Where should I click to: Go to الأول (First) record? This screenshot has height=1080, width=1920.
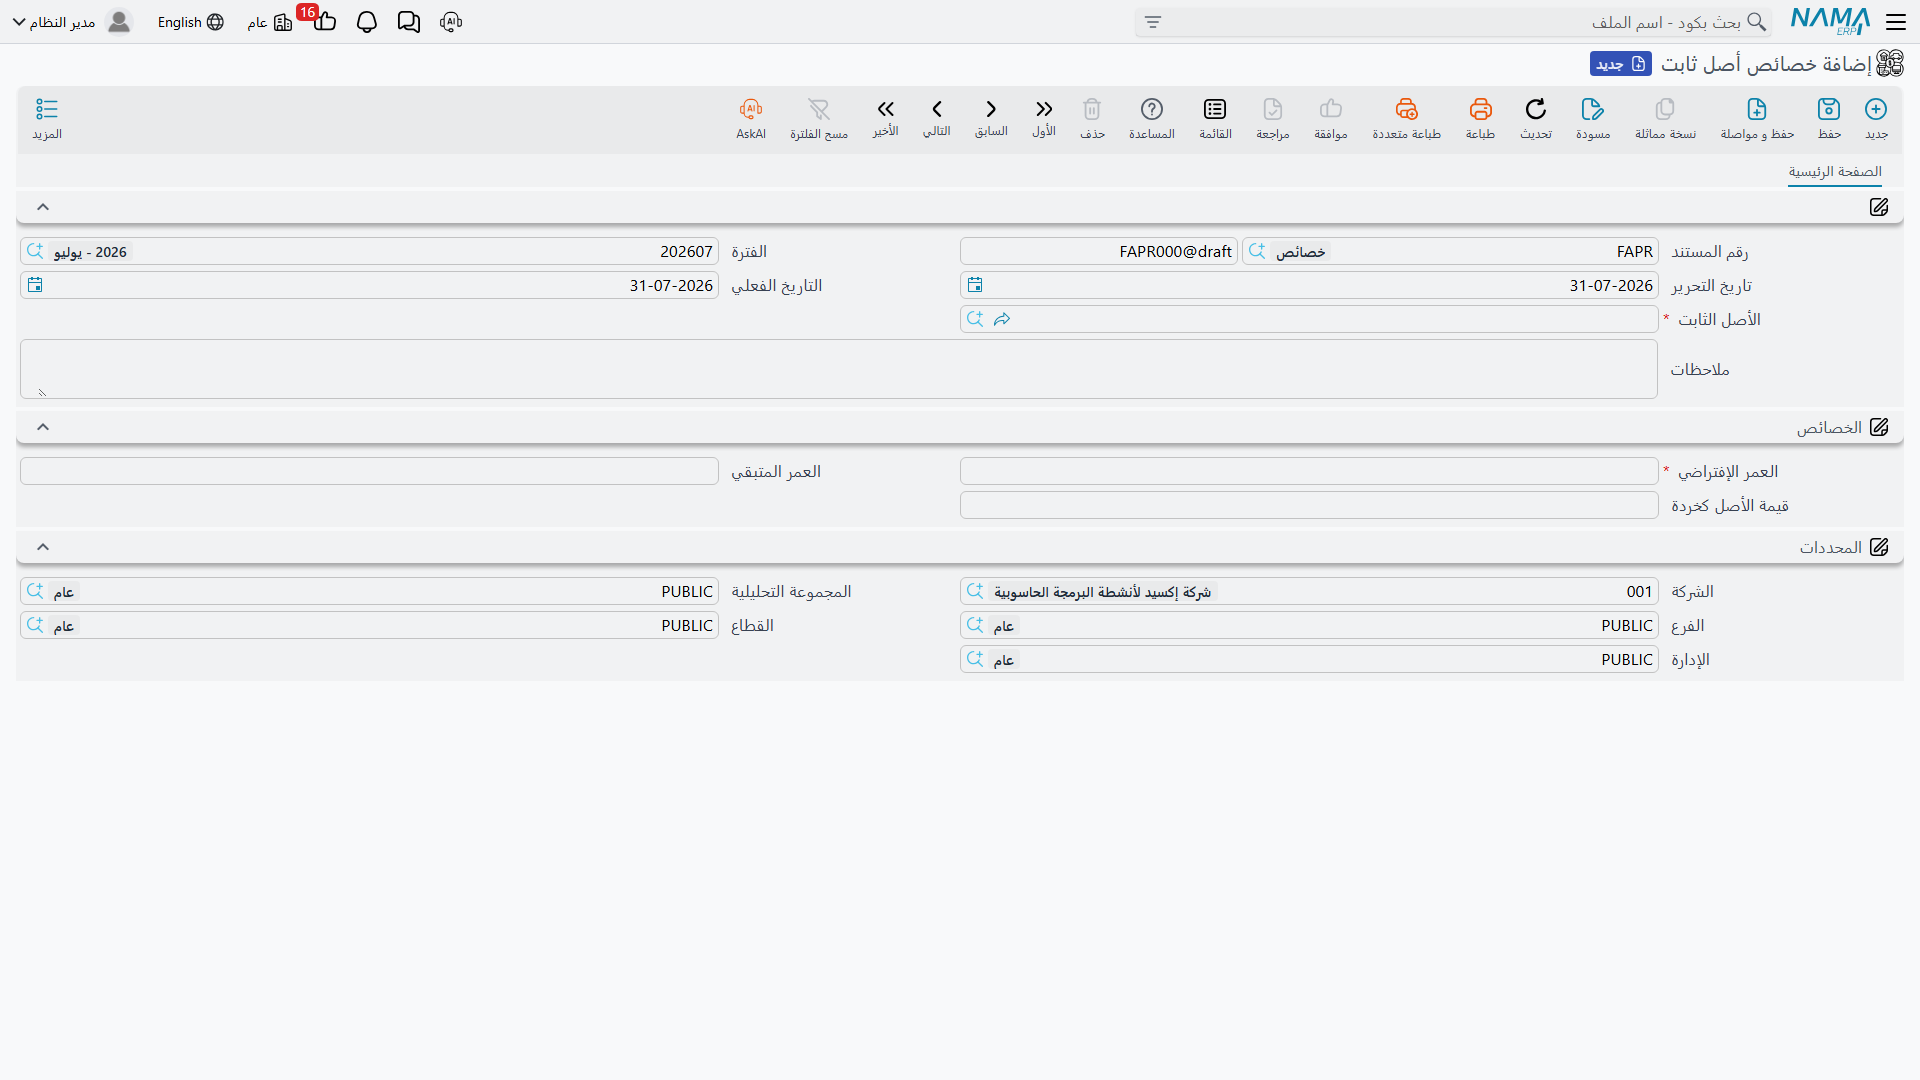(1044, 109)
